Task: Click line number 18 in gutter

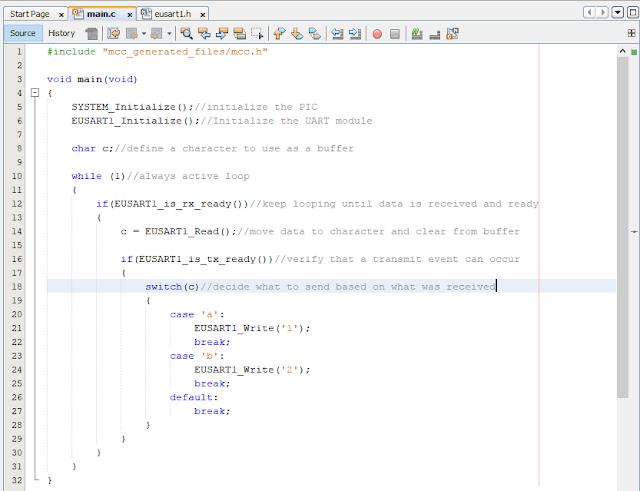Action: coord(17,287)
